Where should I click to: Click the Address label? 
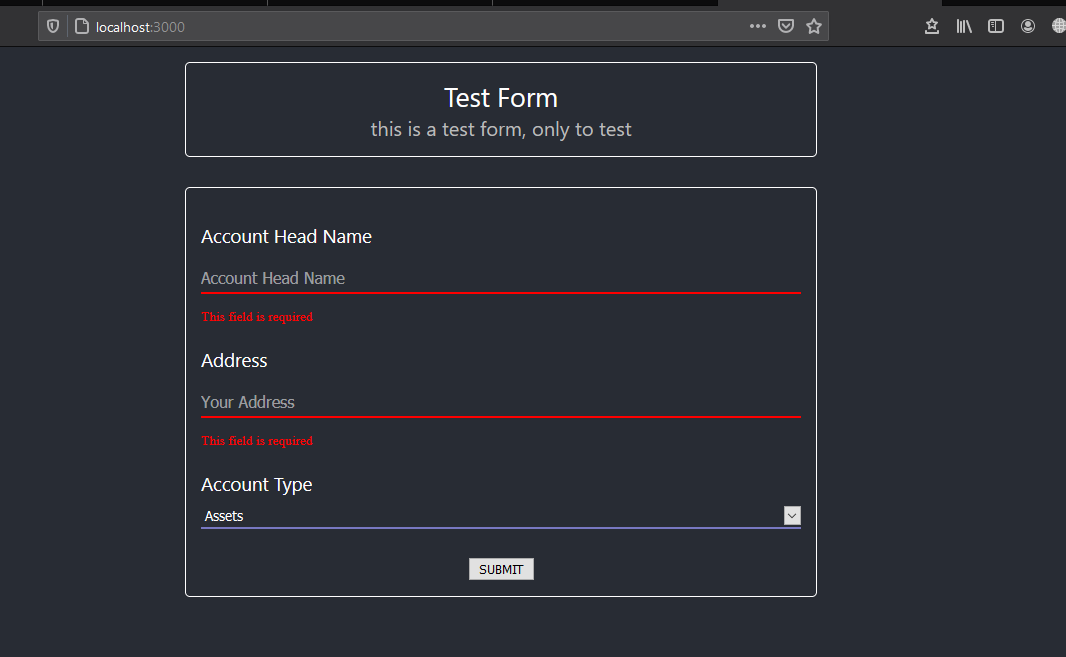coord(234,360)
